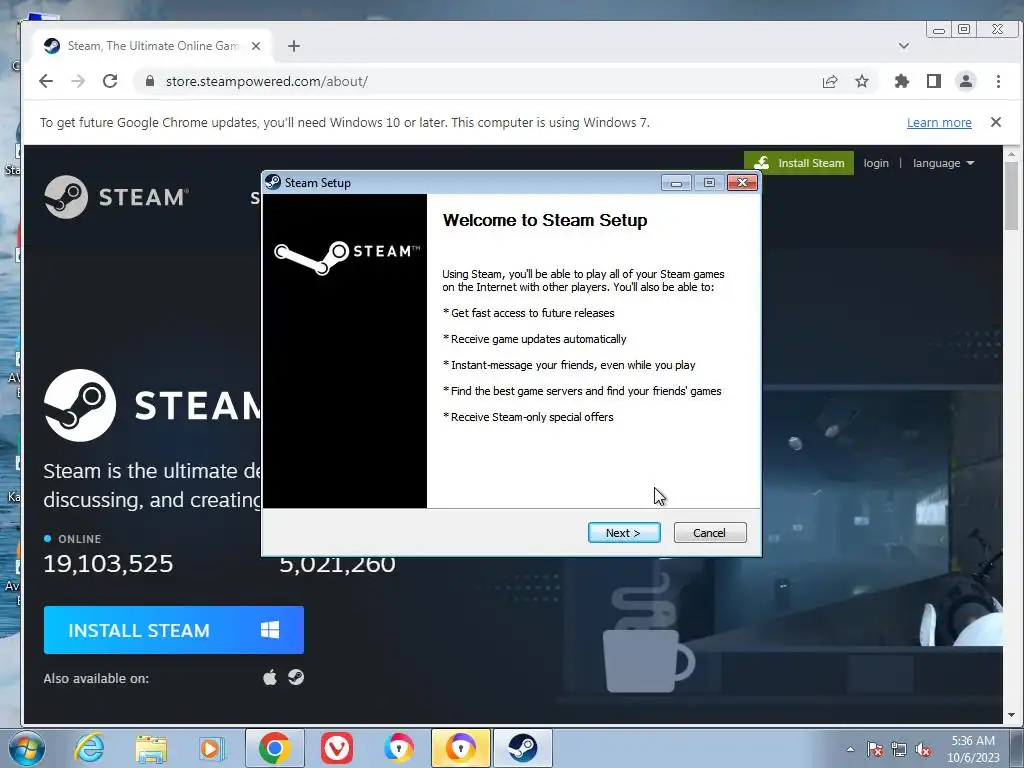Click the Steam logo in page header
Screen dimensions: 1024x768
click(117, 197)
